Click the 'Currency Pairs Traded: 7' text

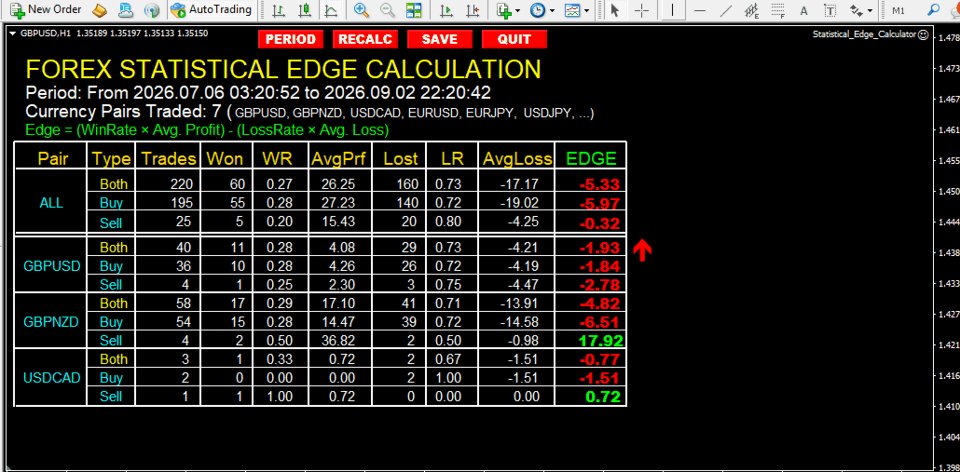pos(124,113)
